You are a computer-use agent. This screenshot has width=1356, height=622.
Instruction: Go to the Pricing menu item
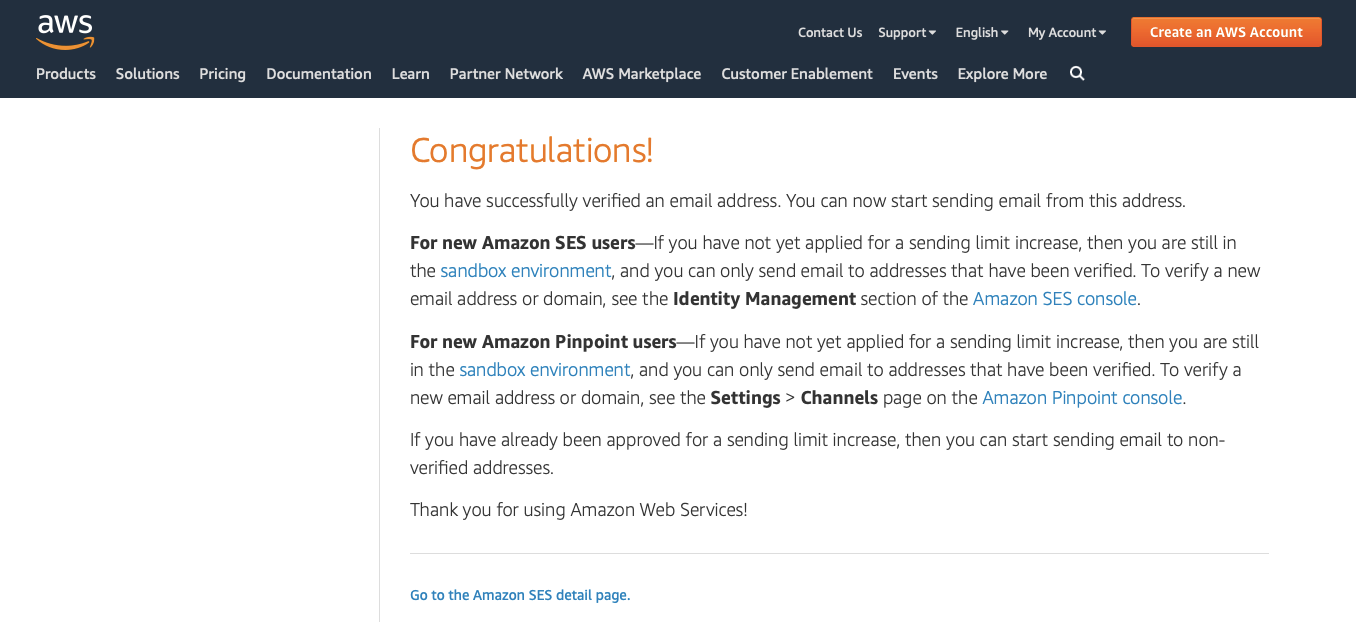222,73
